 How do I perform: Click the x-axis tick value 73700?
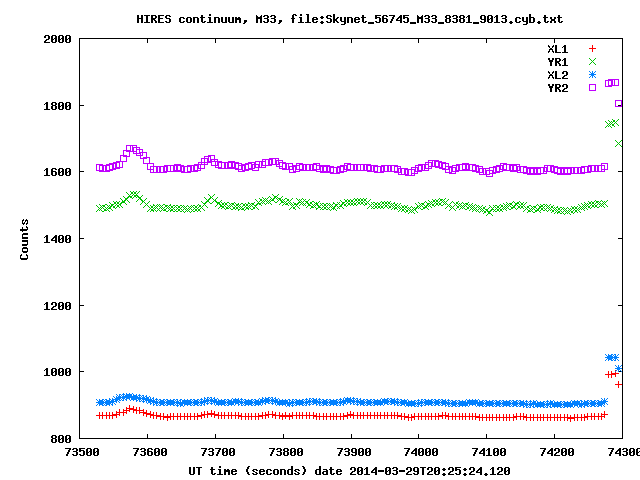click(218, 452)
